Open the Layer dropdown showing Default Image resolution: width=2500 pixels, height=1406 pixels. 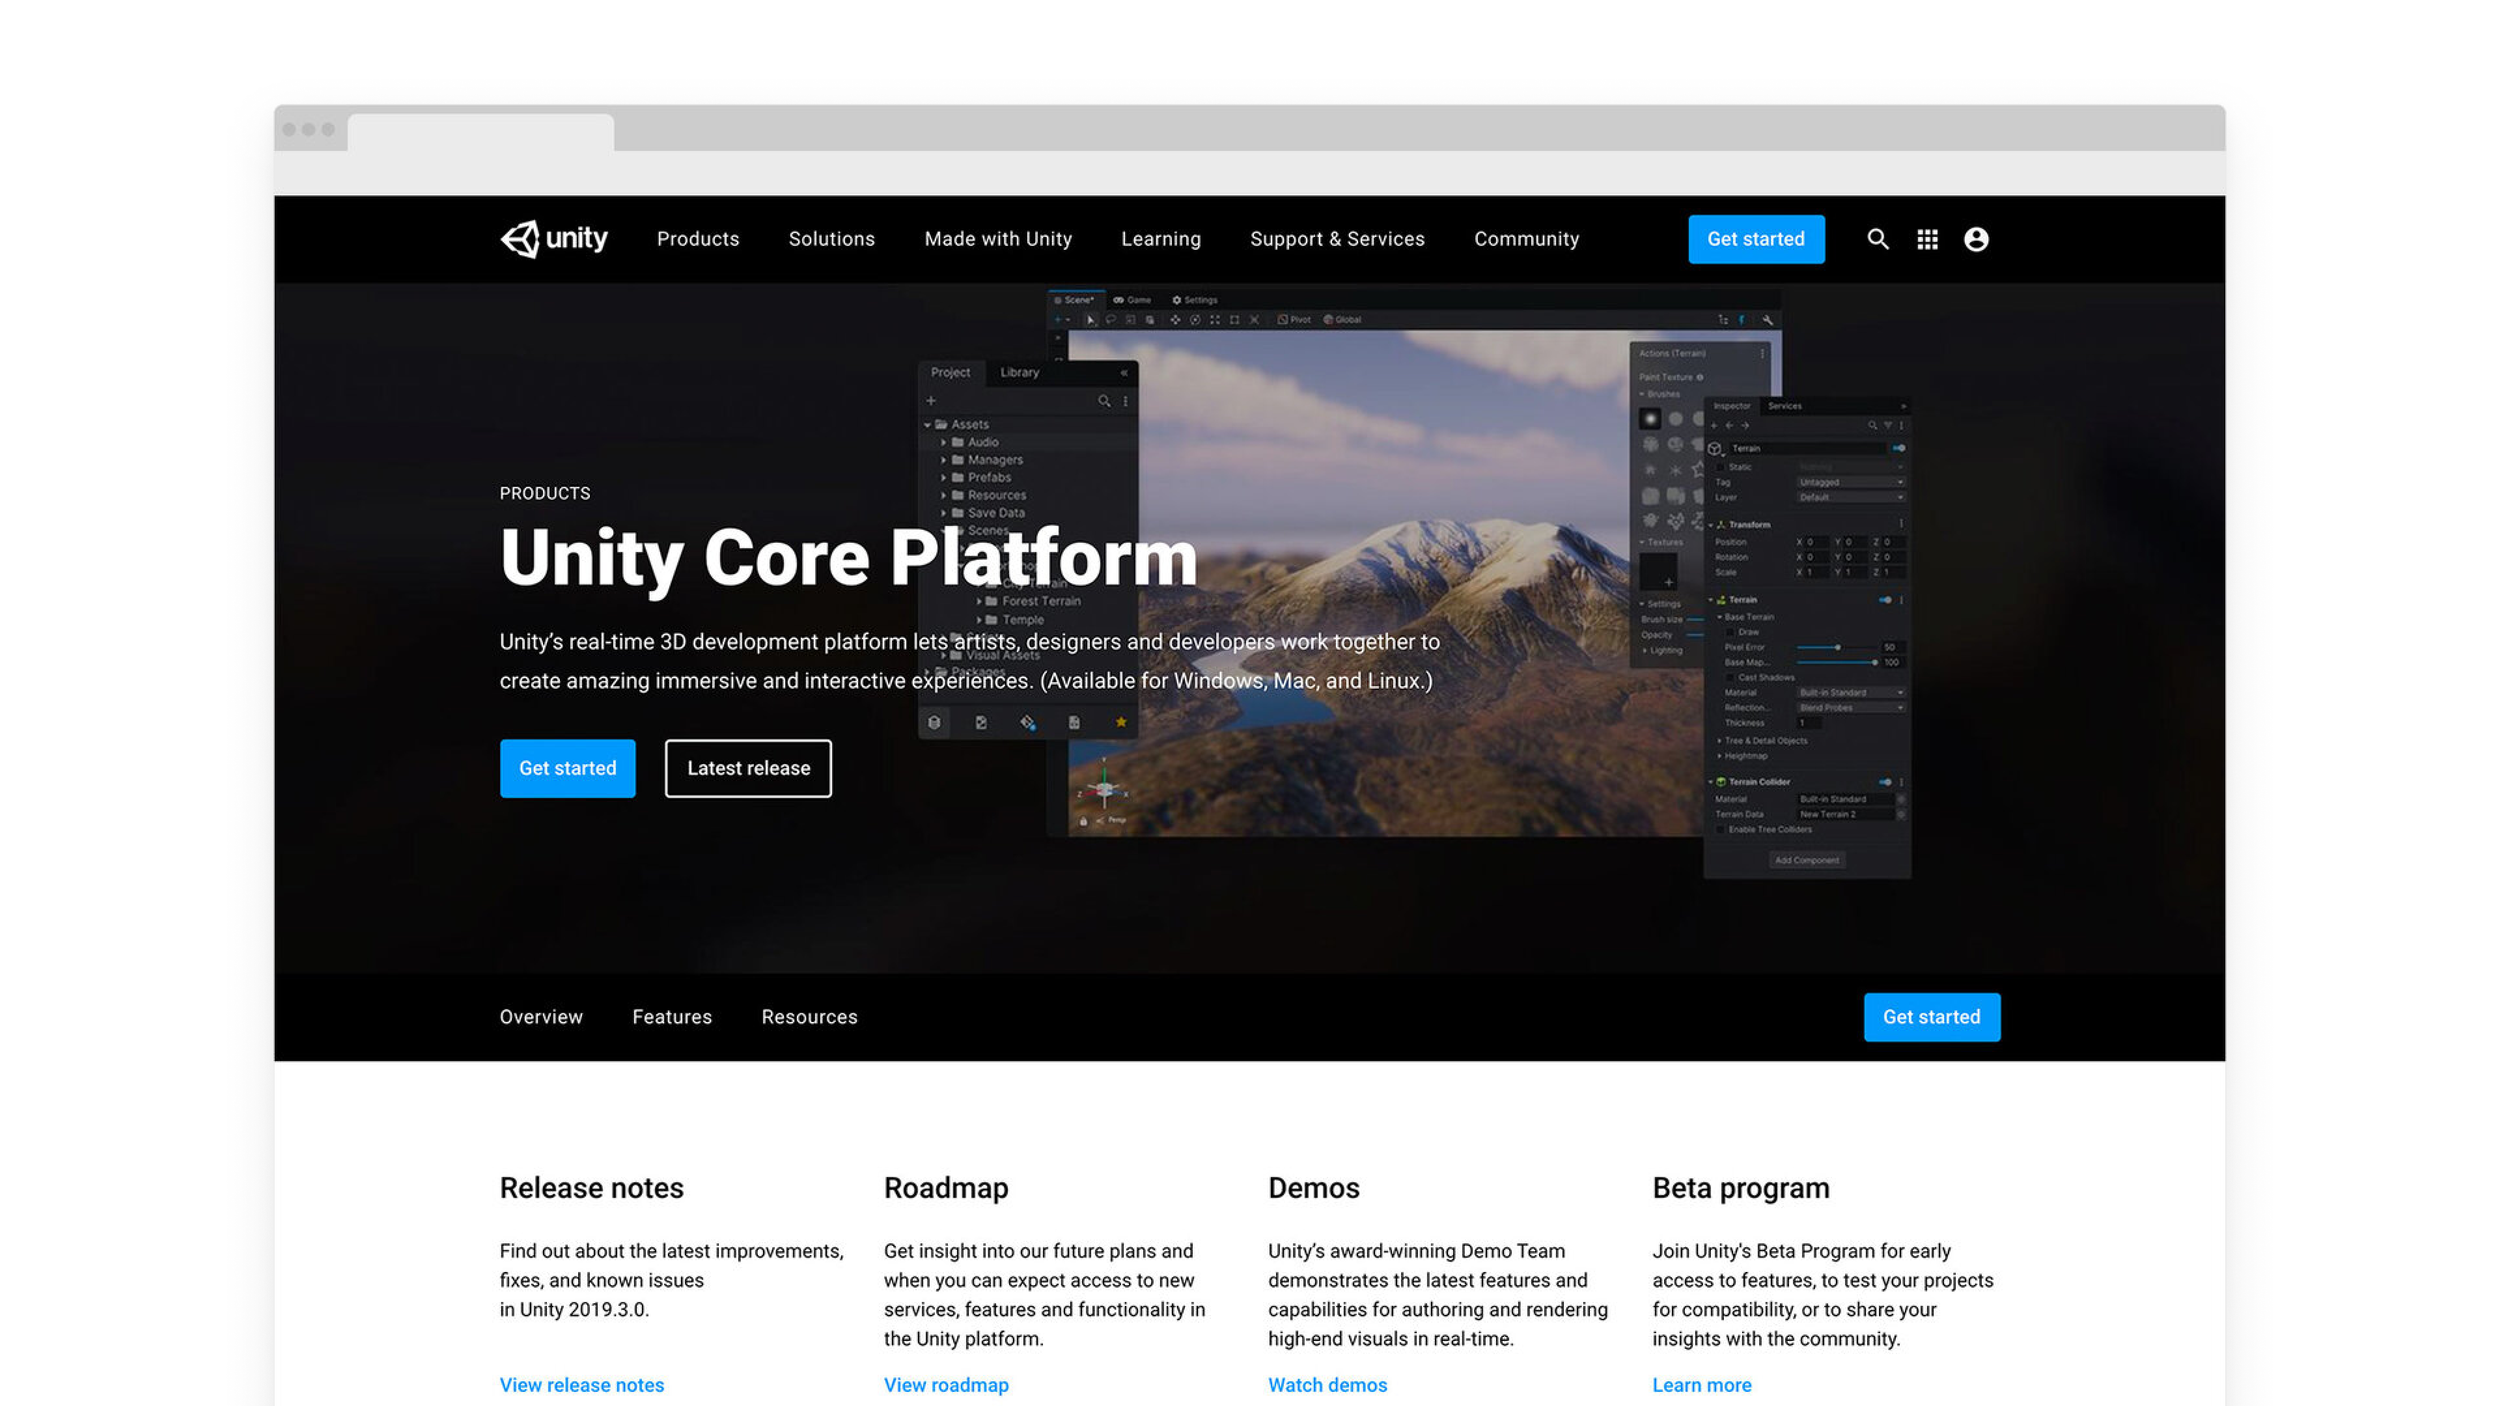click(x=1852, y=497)
